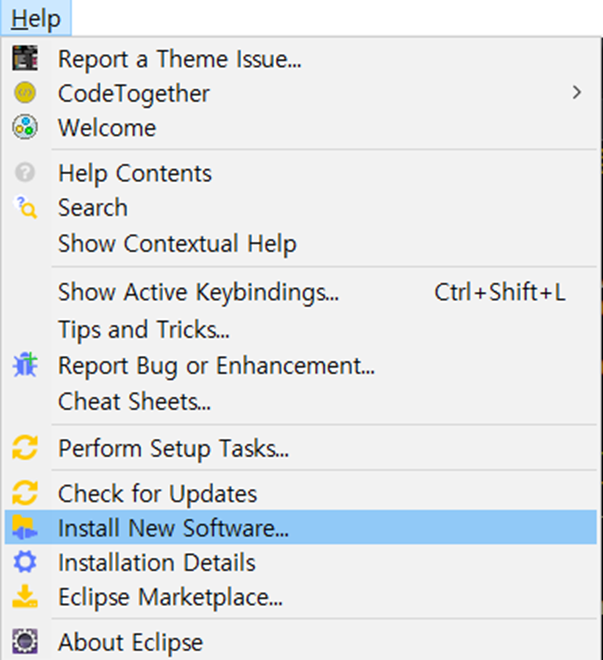Viewport: 603px width, 660px height.
Task: Open Cheat Sheets entry
Action: (134, 402)
